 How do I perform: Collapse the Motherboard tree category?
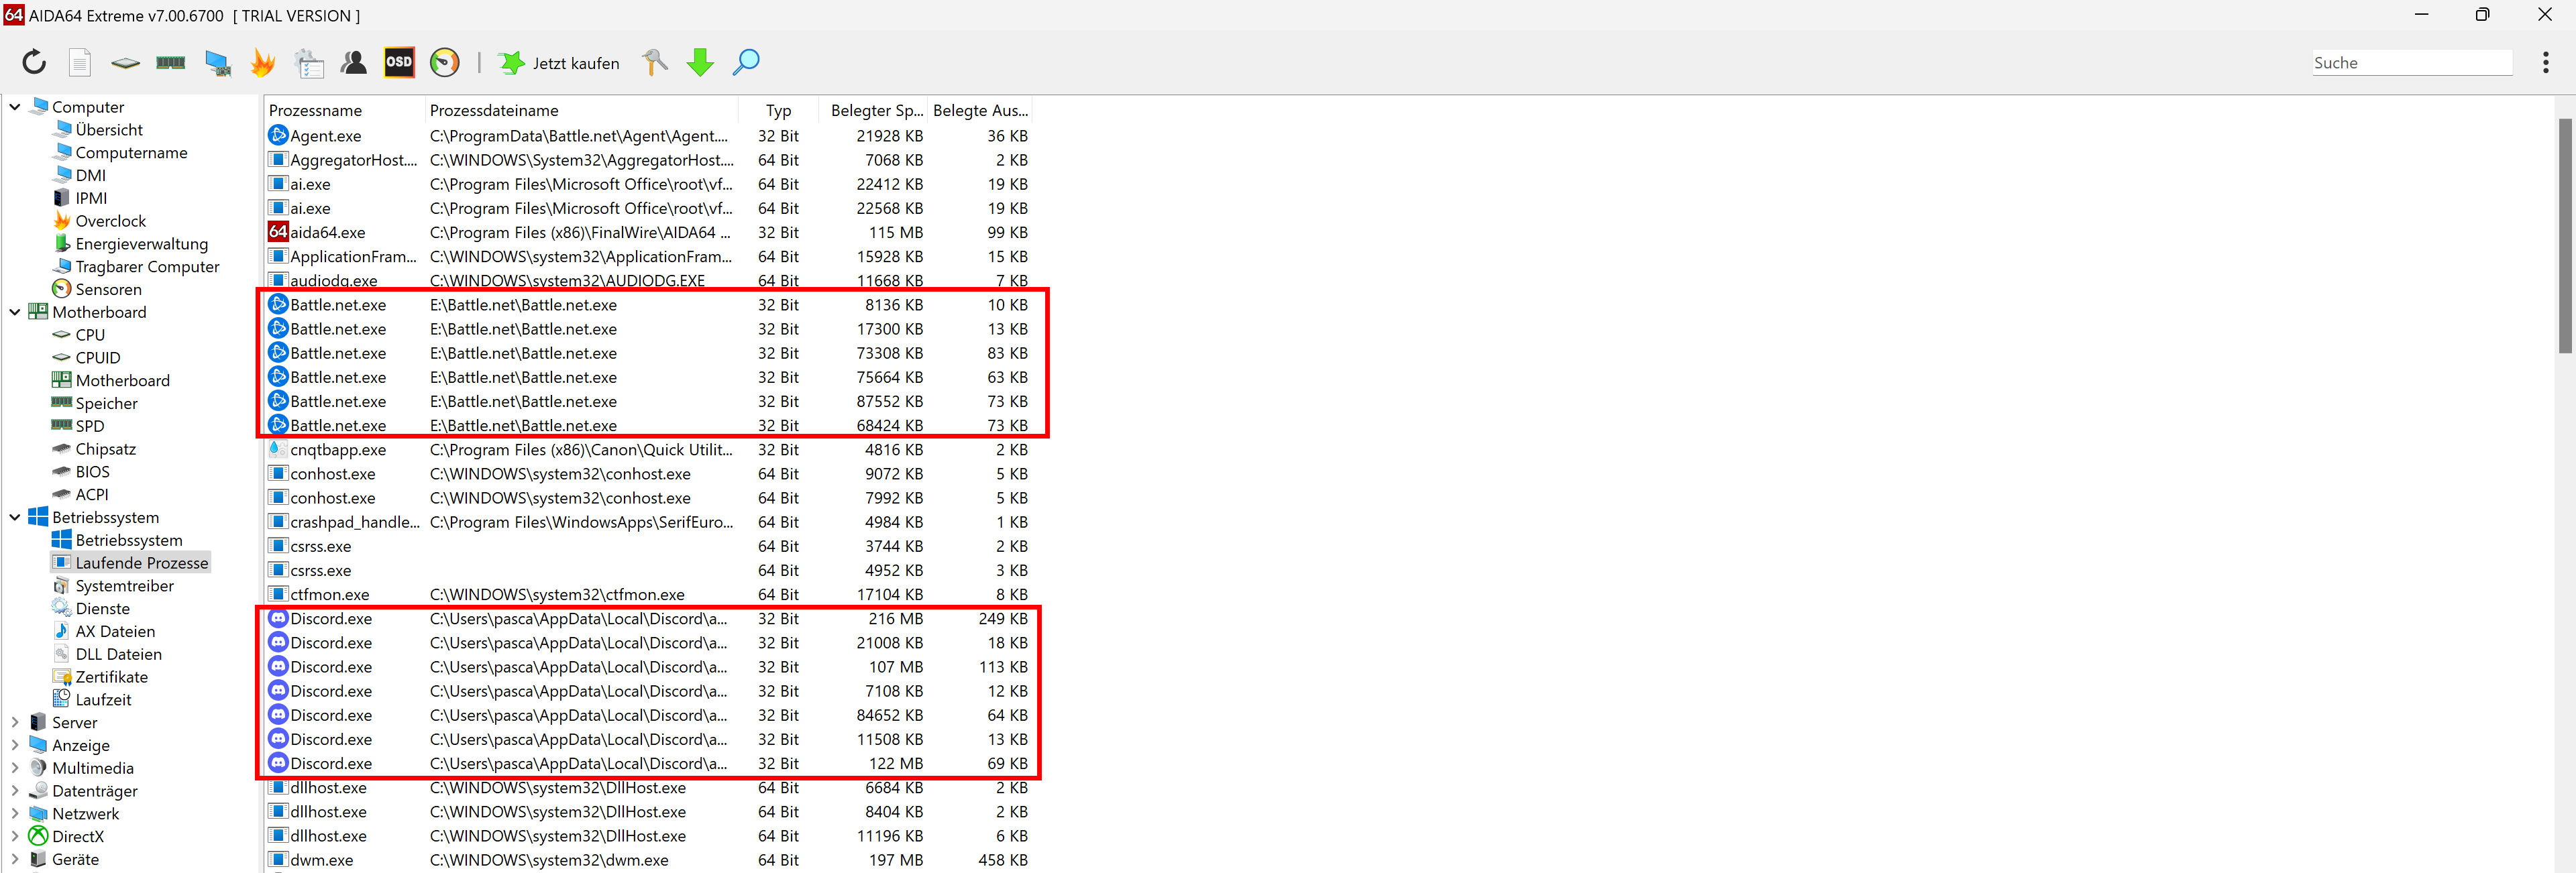pyautogui.click(x=15, y=312)
